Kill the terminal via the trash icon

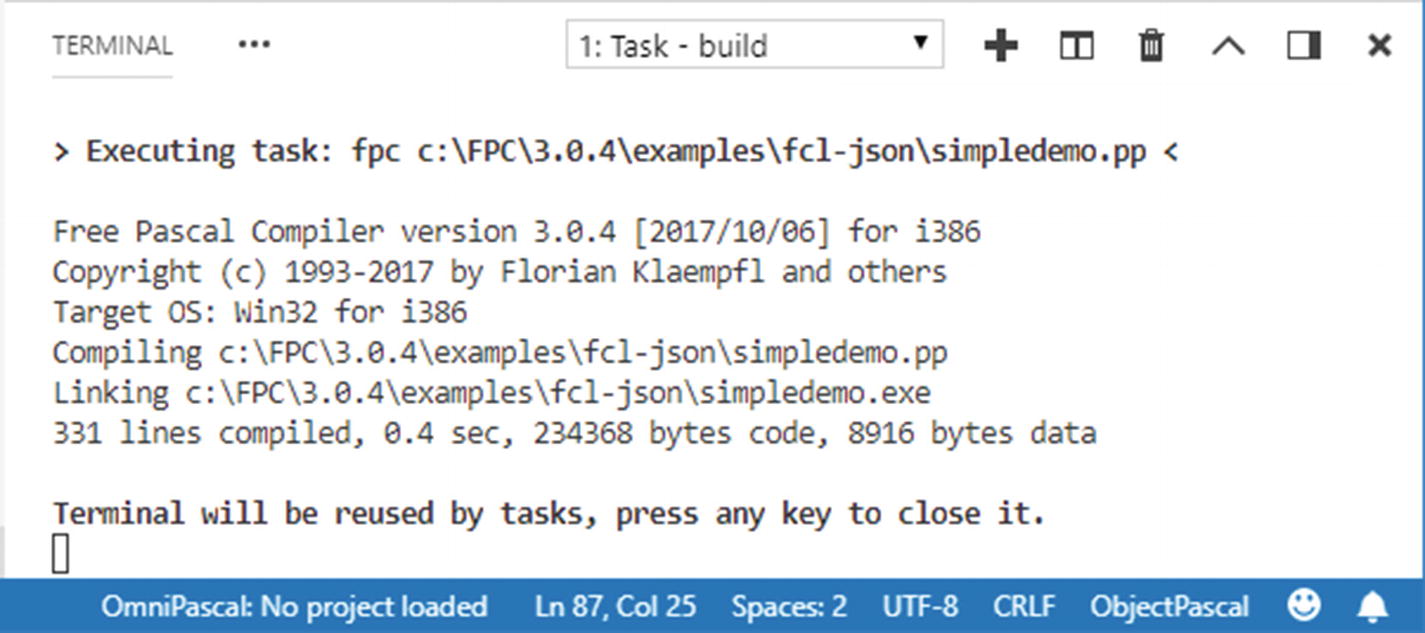[x=1150, y=44]
